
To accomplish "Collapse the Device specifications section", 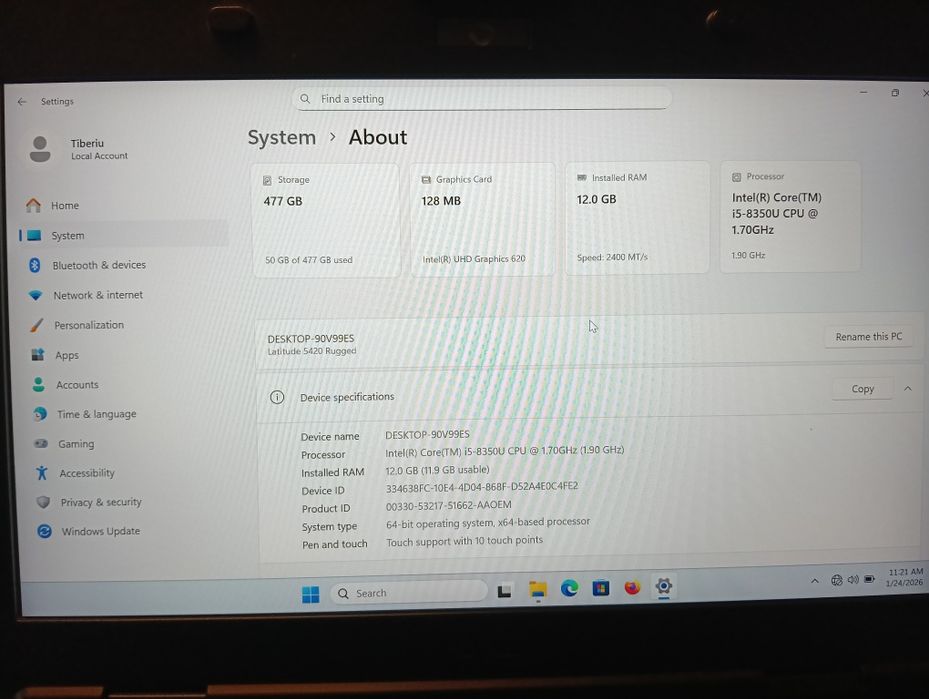I will [908, 389].
